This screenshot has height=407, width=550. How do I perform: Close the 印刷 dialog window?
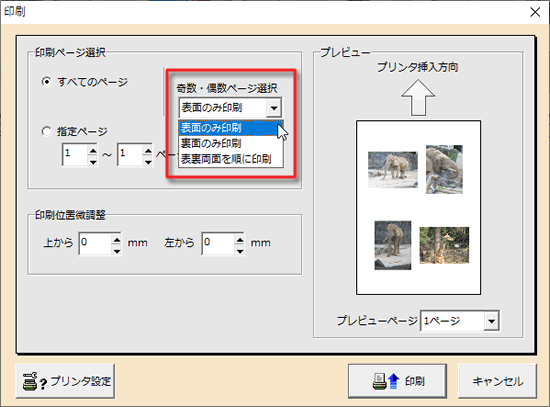(x=535, y=12)
